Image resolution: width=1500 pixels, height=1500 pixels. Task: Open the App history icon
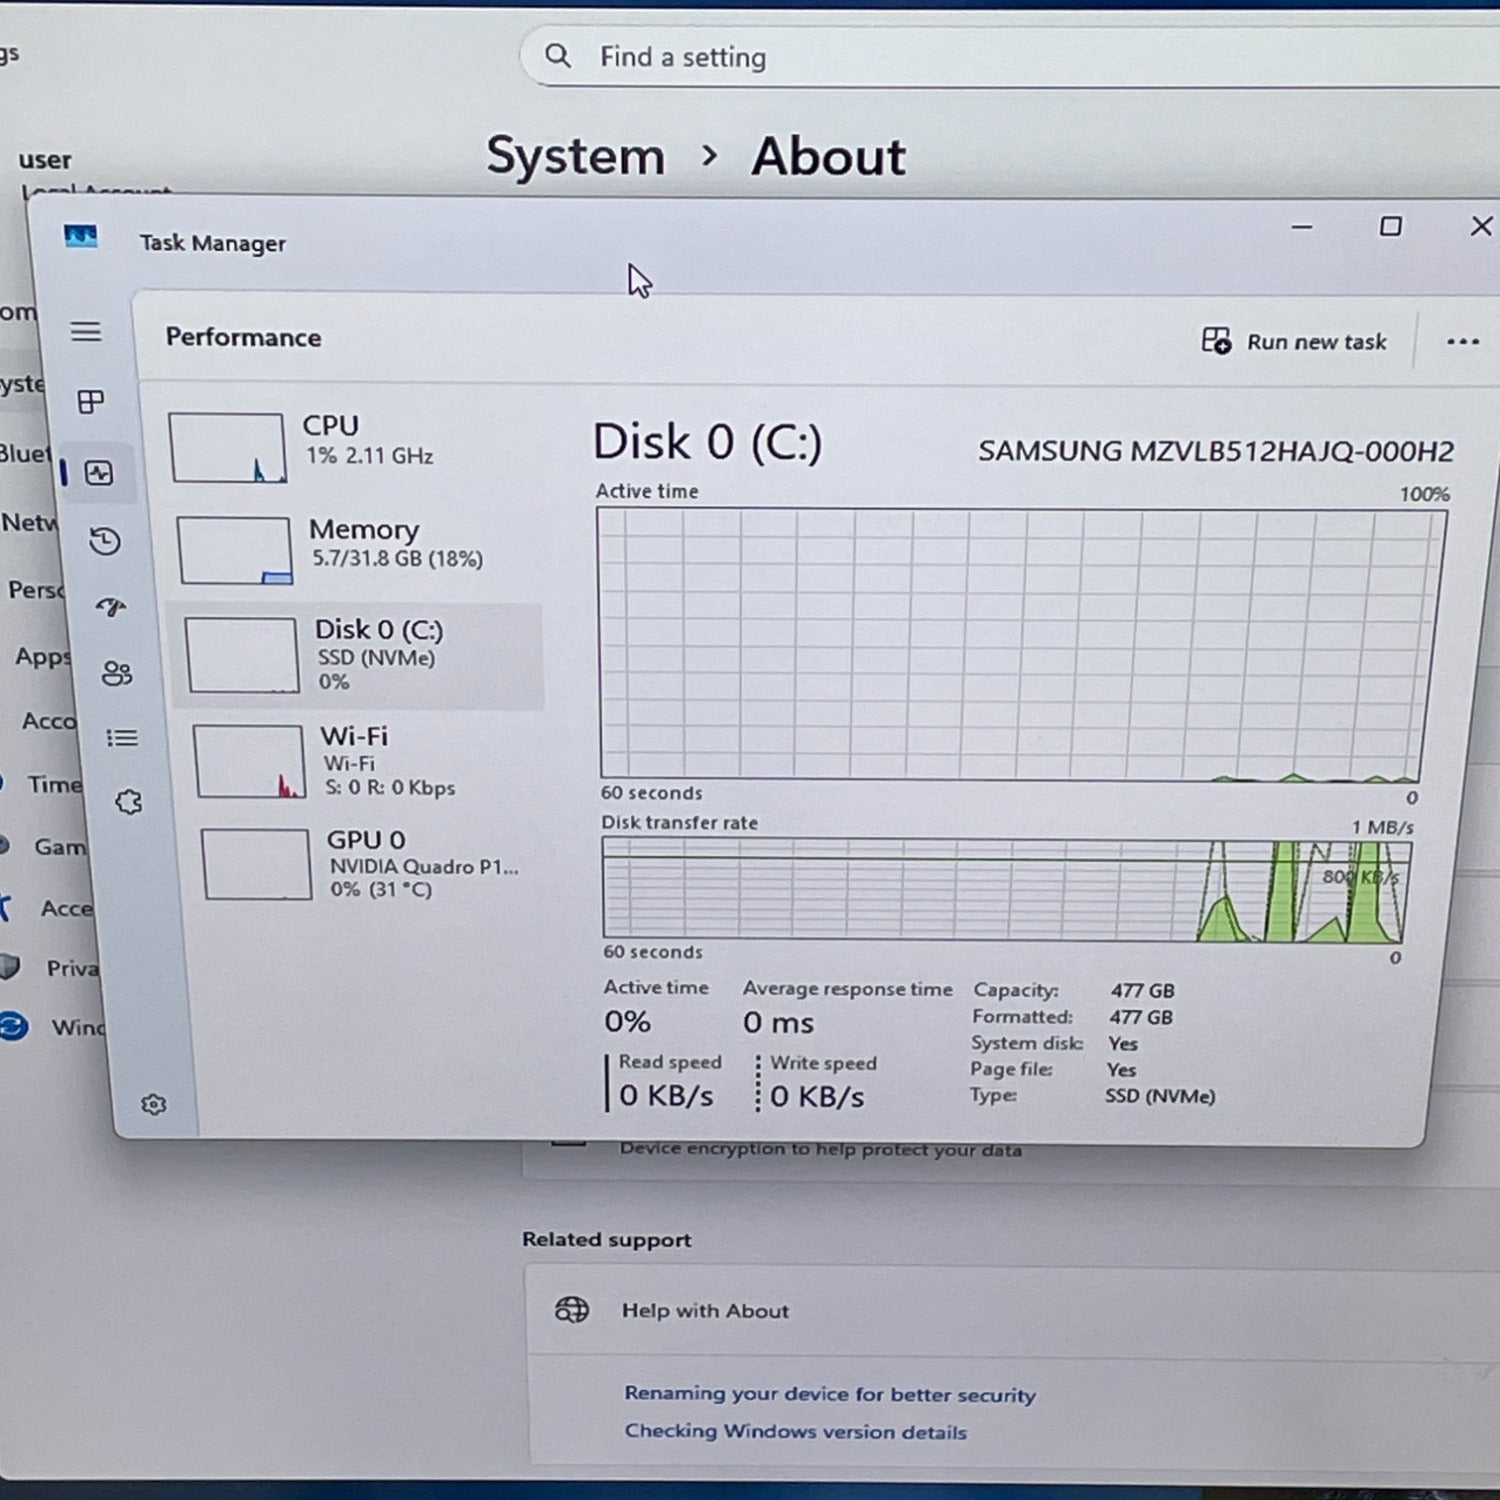(x=105, y=541)
